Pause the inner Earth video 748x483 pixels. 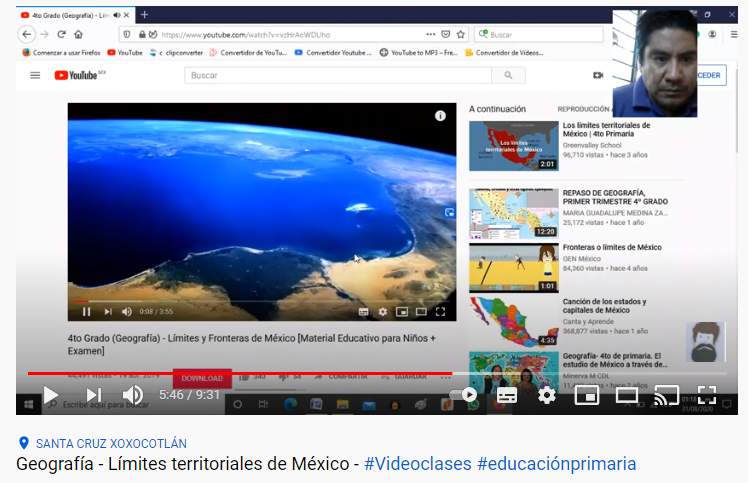[86, 312]
